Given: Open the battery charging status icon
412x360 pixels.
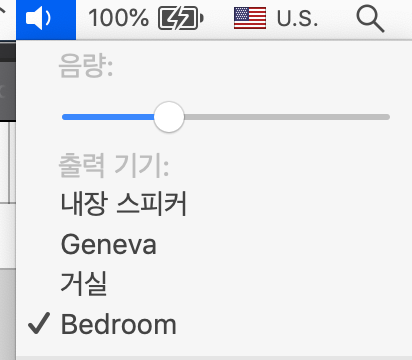Looking at the screenshot, I should pos(181,18).
